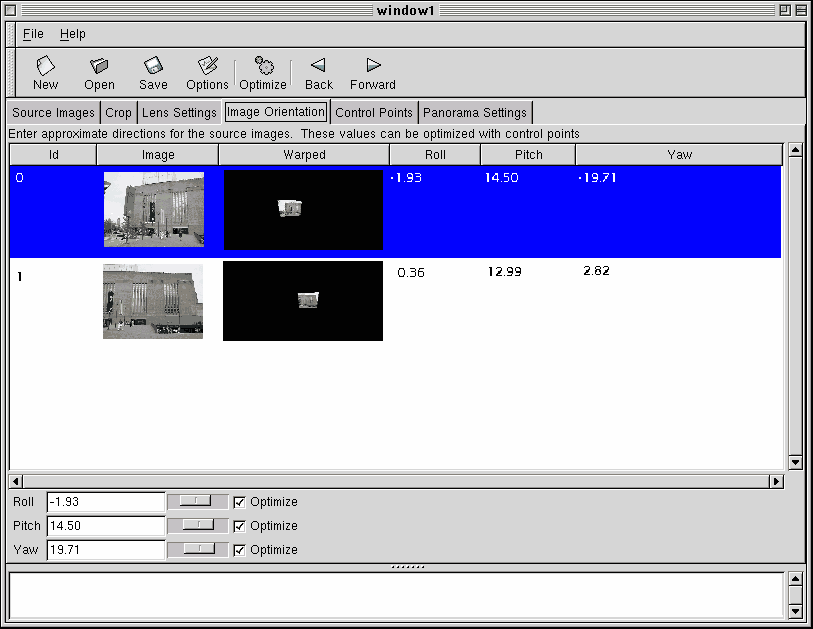The image size is (813, 629).
Task: Open the Panorama Settings tab
Action: click(x=475, y=112)
